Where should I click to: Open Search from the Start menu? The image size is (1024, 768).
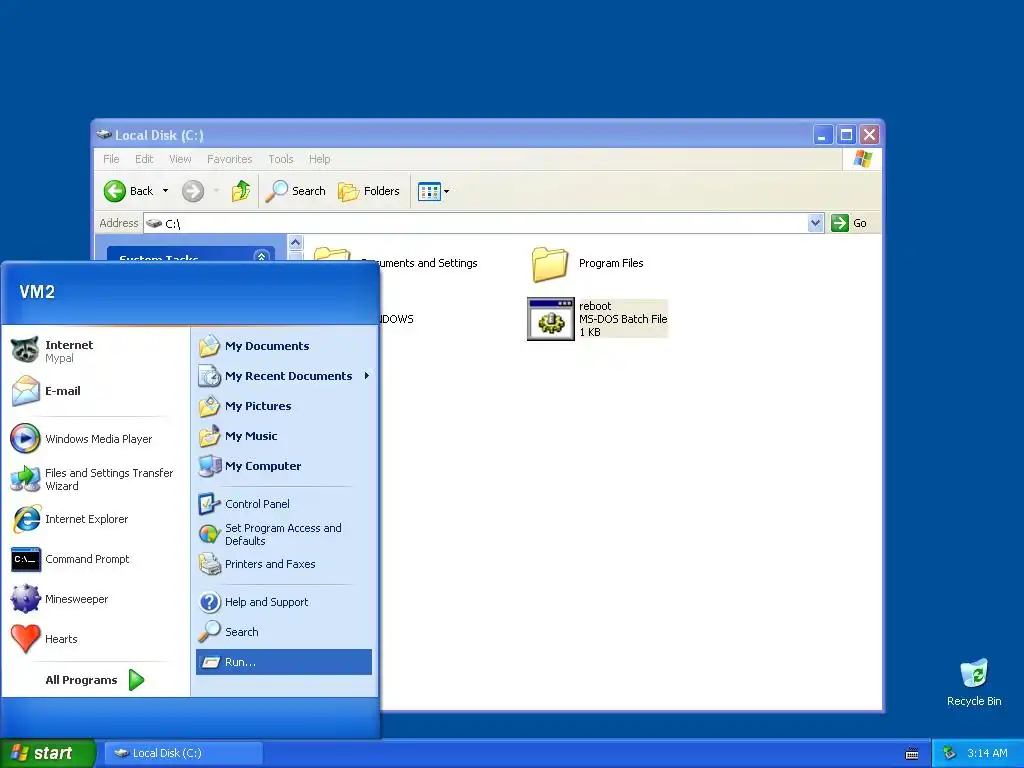coord(283,632)
